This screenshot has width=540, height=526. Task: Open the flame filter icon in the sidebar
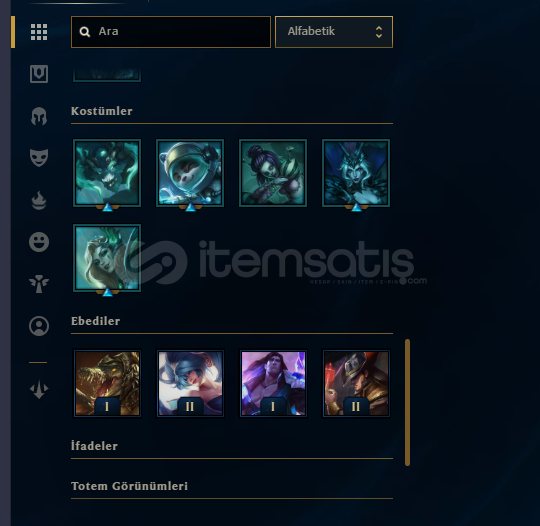(x=39, y=200)
